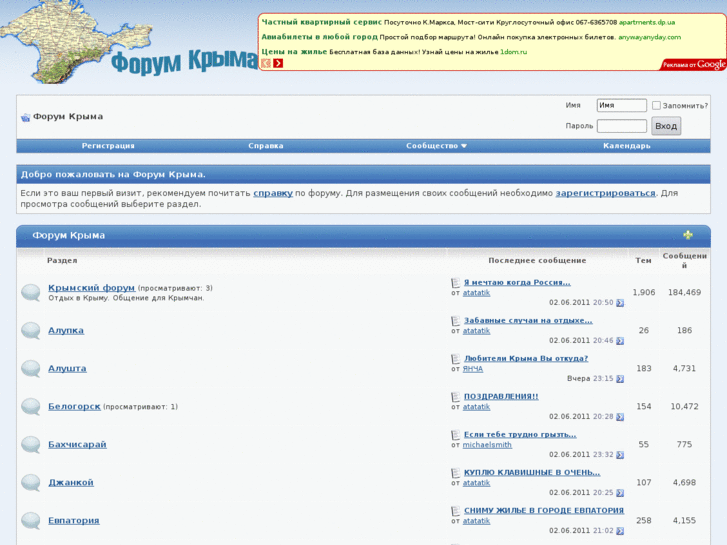Click post icon beside Если тебе трудно грызть
This screenshot has height=545, width=727.
(x=455, y=435)
